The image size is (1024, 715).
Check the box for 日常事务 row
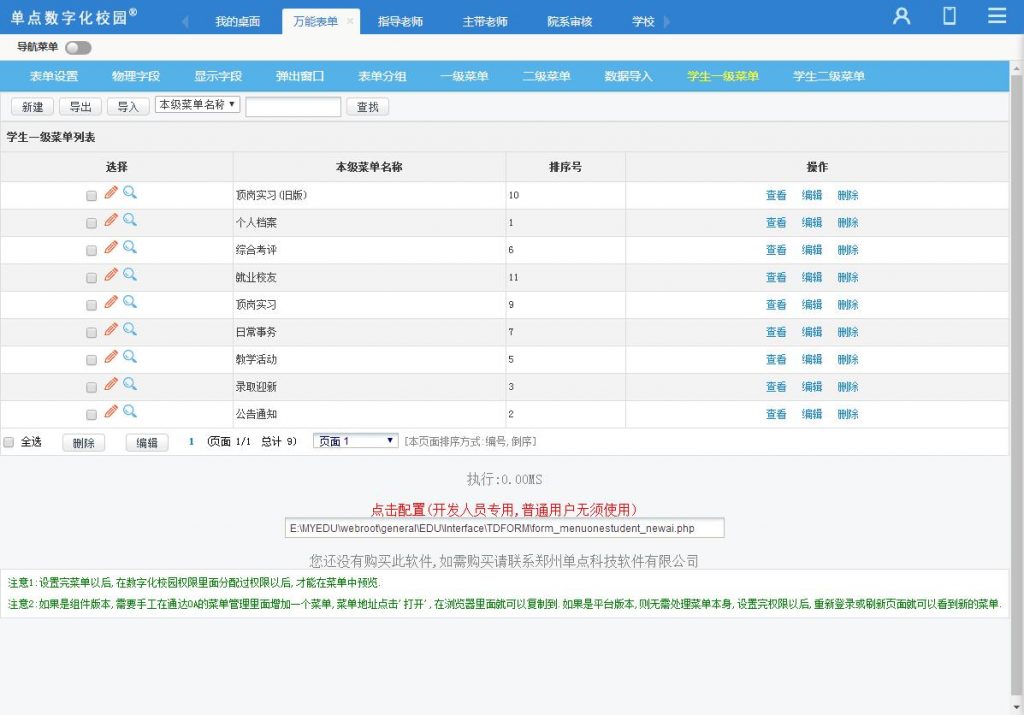pyautogui.click(x=91, y=333)
